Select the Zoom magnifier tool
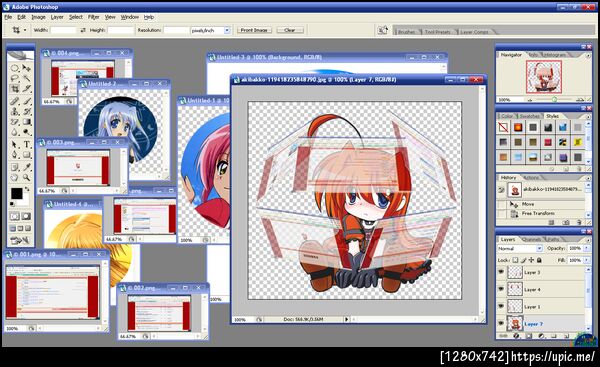 pyautogui.click(x=26, y=177)
